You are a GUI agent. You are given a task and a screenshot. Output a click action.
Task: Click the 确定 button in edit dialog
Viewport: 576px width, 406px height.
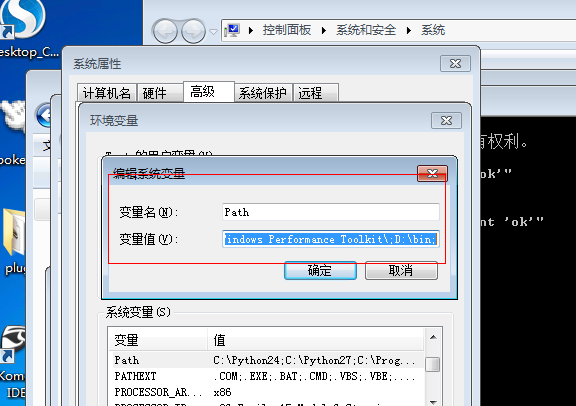(x=320, y=270)
